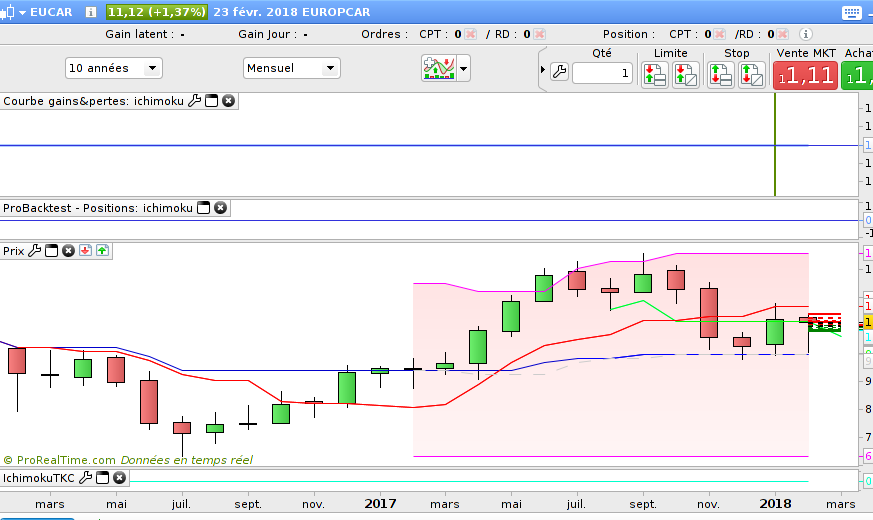The image size is (873, 520).
Task: Click the first Limite order icon
Action: 655,75
